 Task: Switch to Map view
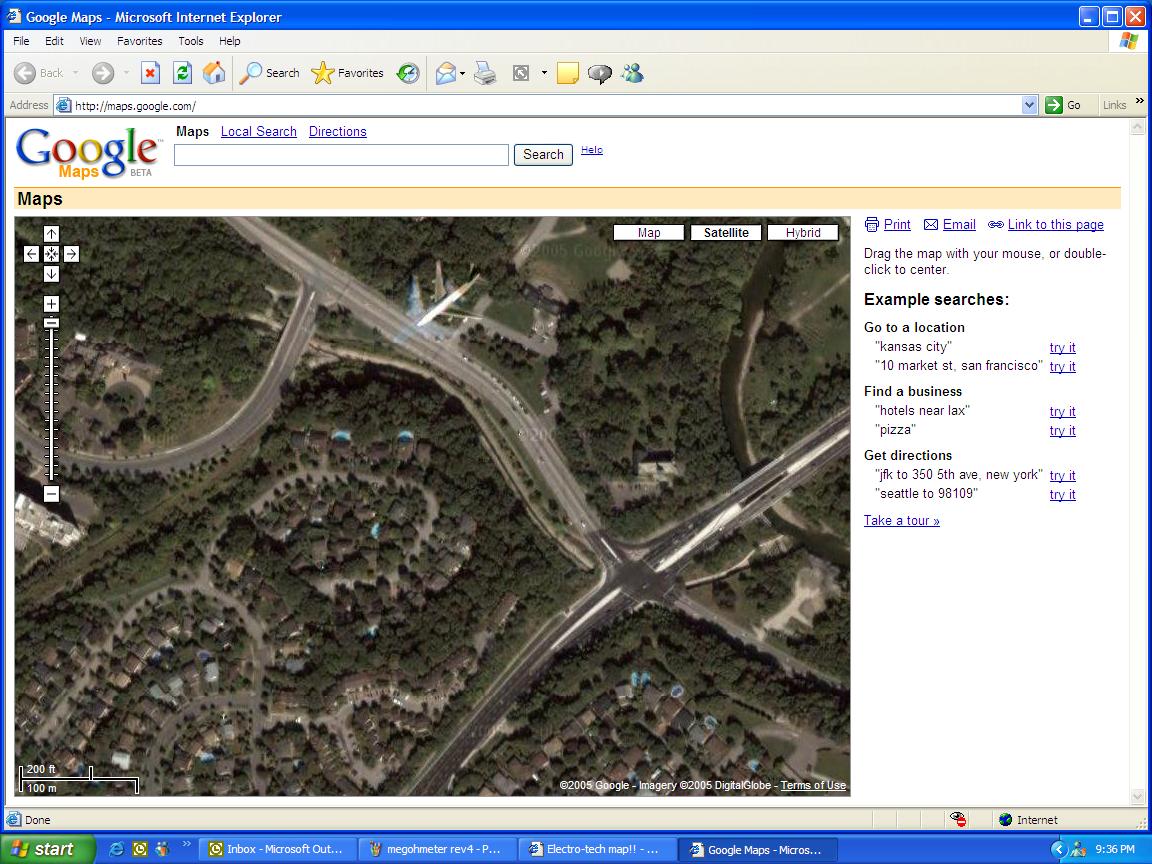point(649,233)
